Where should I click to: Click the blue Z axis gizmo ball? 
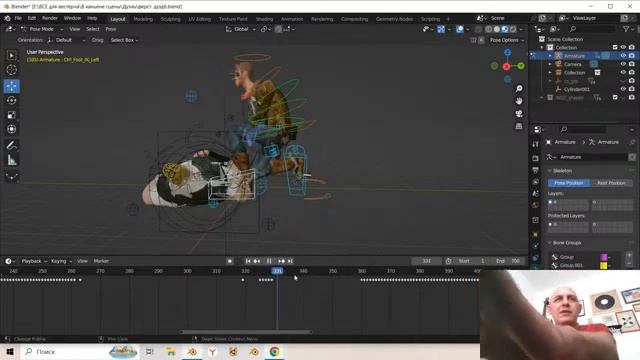507,53
